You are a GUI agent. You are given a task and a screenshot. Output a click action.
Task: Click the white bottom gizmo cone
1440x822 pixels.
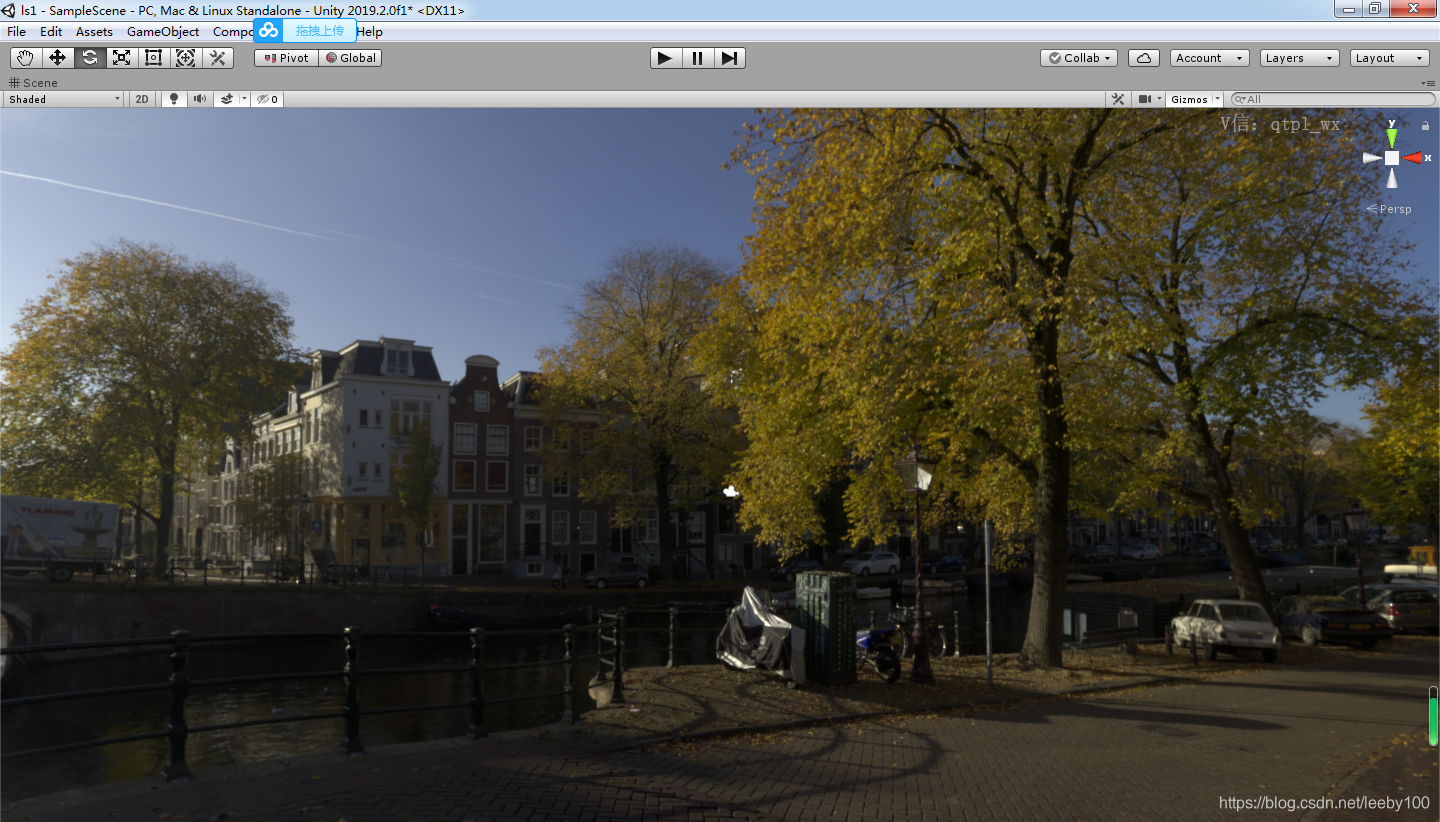1392,179
